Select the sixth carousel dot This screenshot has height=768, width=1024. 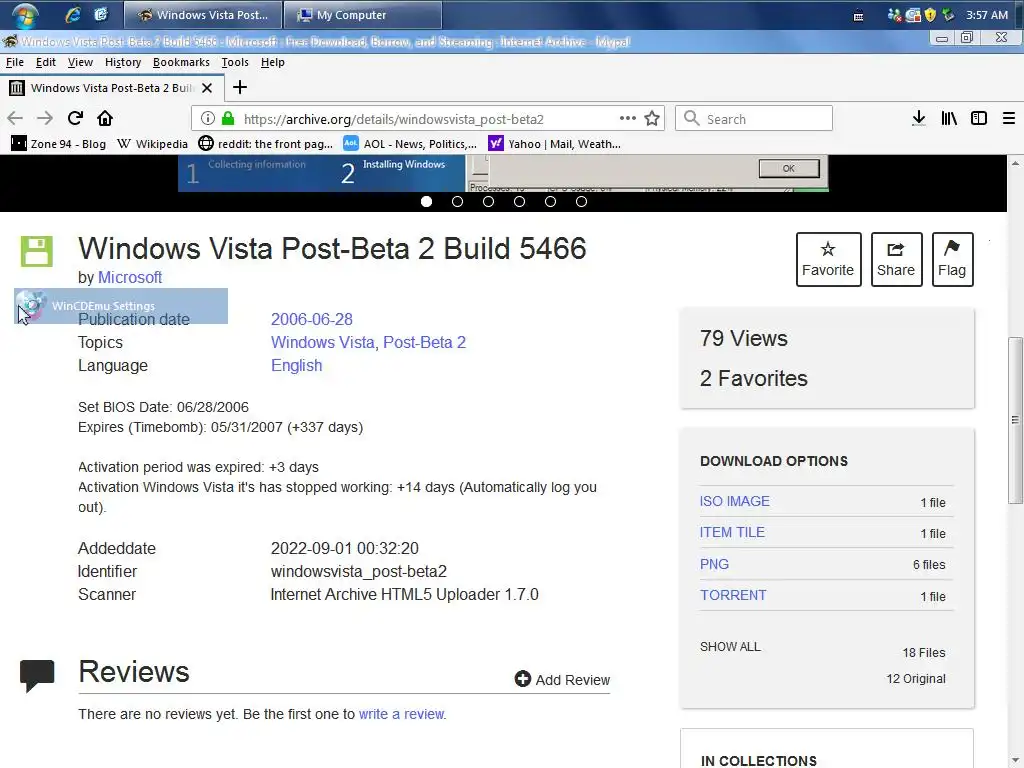click(581, 202)
